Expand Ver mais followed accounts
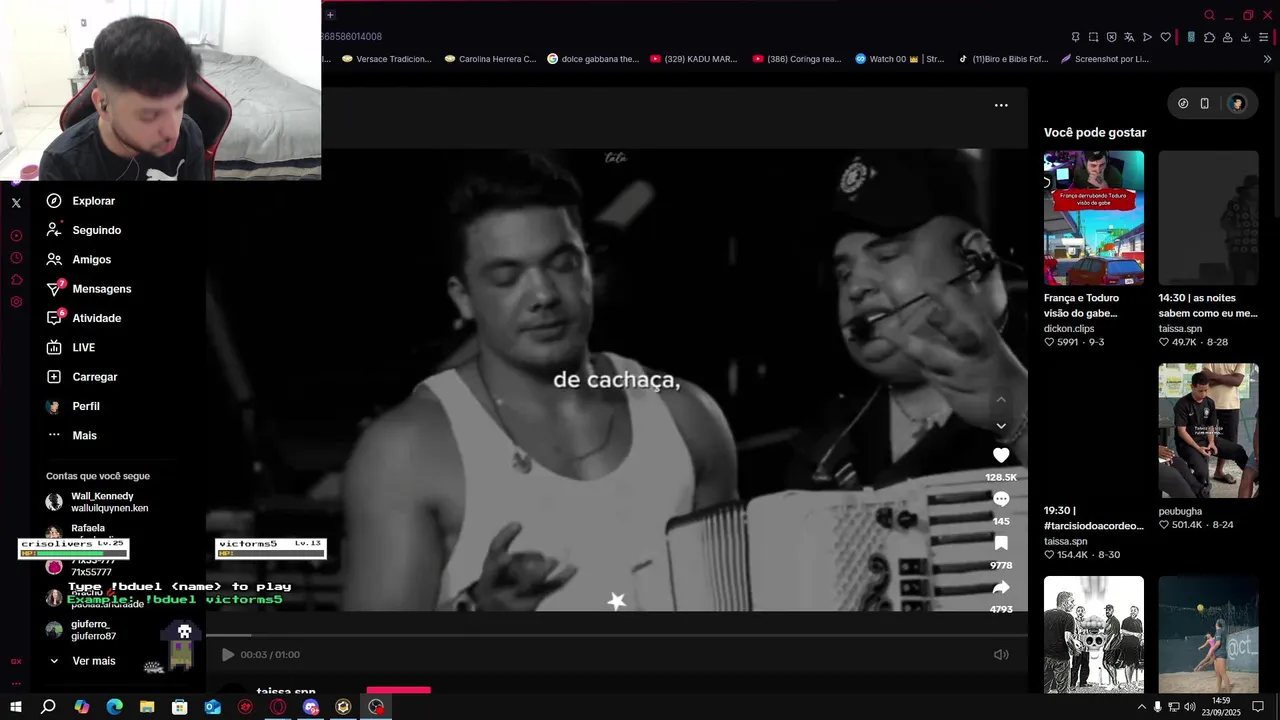The width and height of the screenshot is (1280, 720). click(82, 661)
